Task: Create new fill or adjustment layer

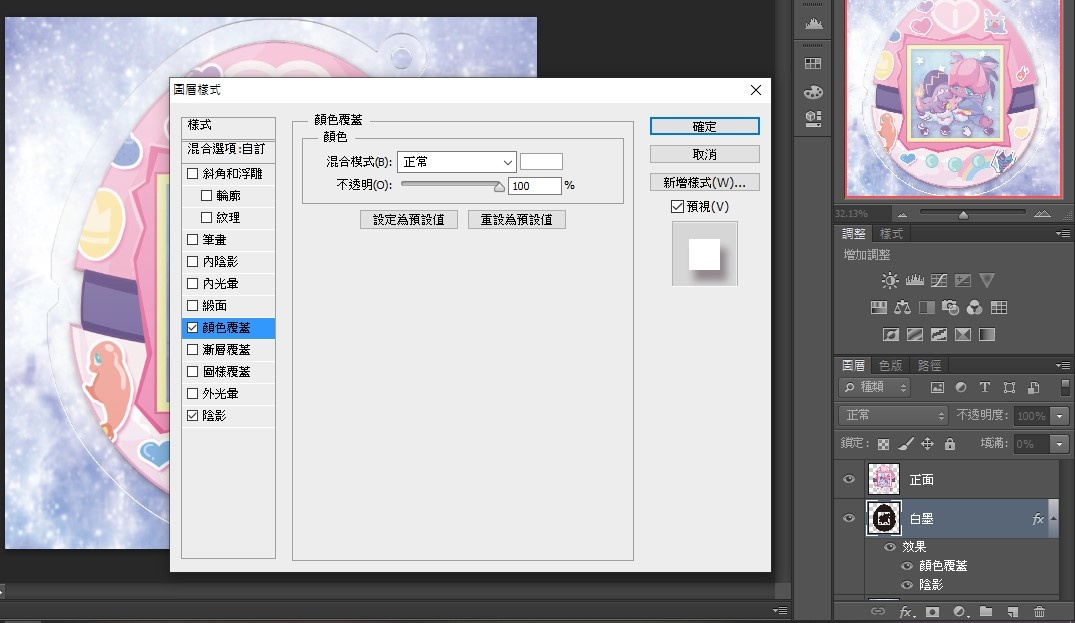Action: pos(959,611)
